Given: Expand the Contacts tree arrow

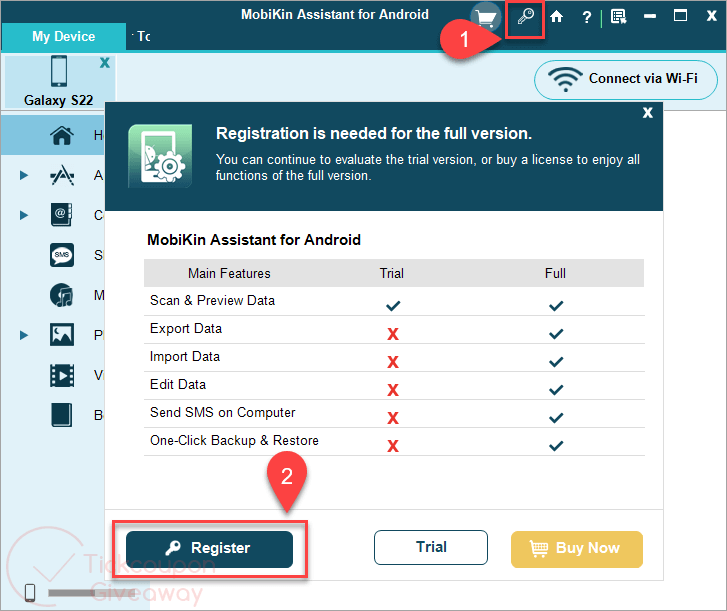Looking at the screenshot, I should tap(24, 215).
